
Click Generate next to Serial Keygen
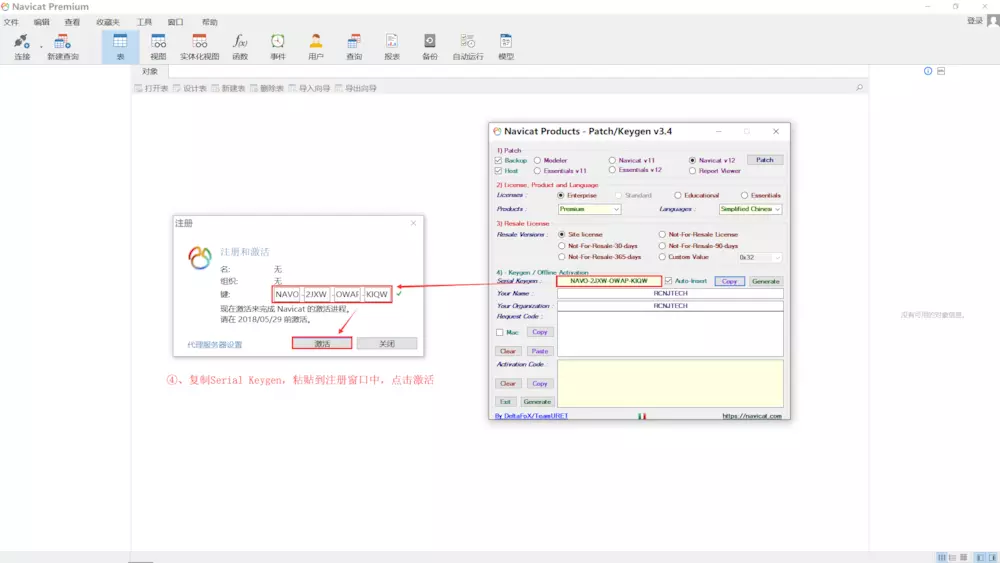pos(765,281)
